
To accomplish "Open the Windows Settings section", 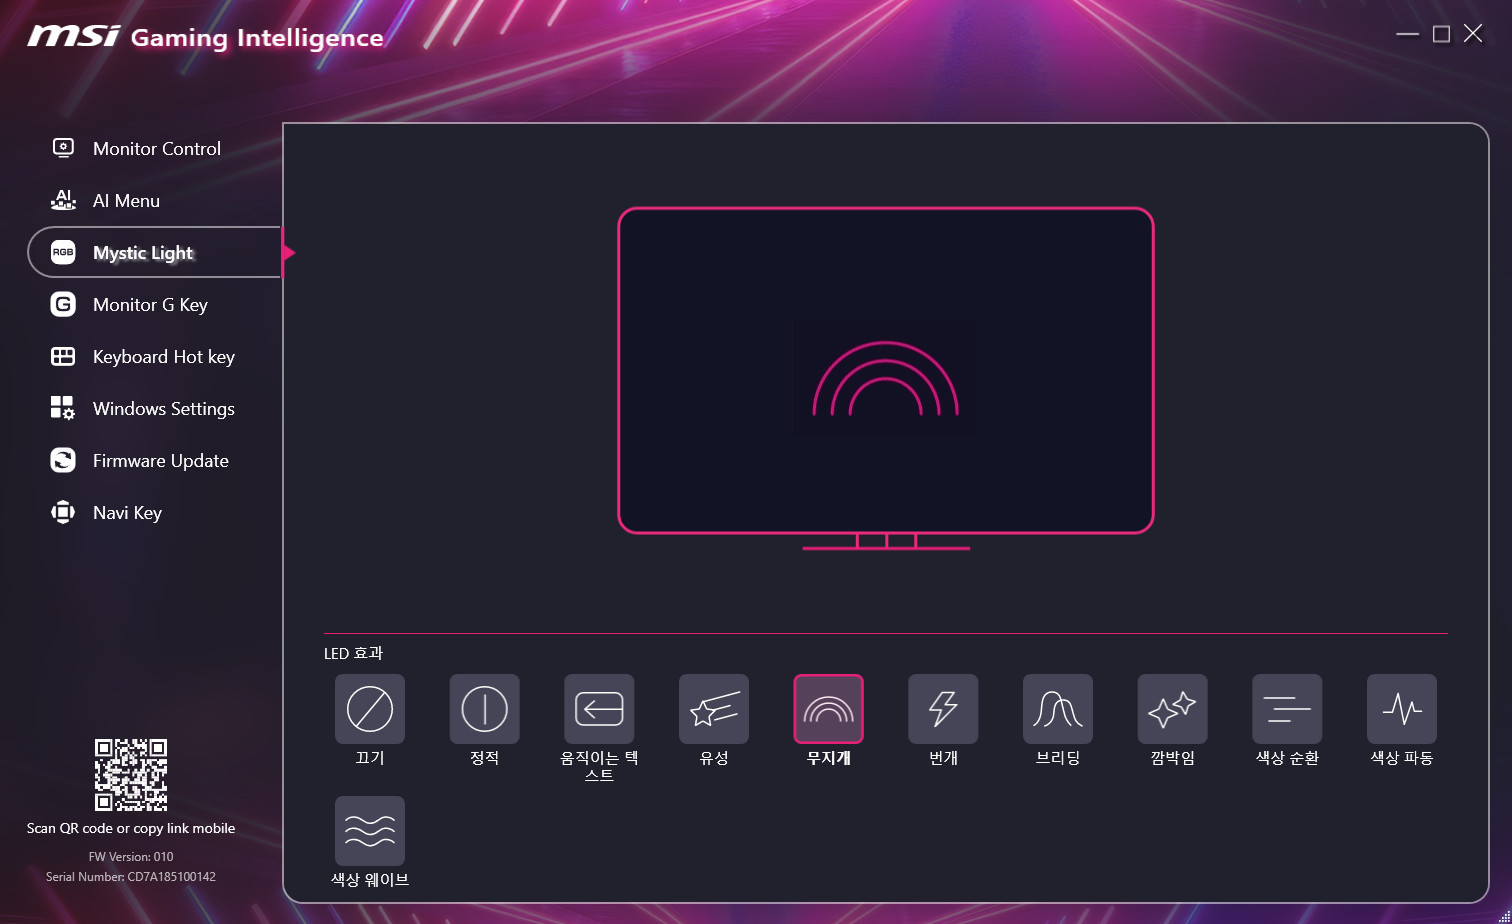I will point(163,409).
